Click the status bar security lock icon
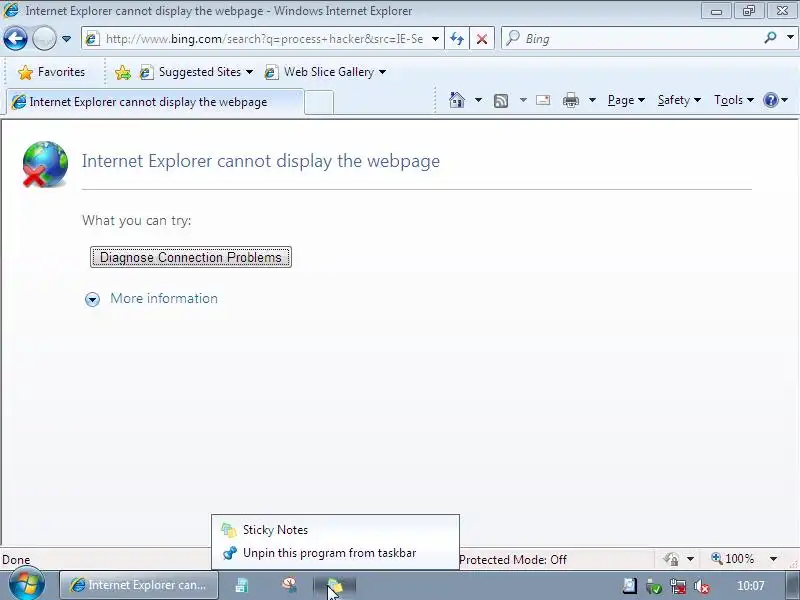This screenshot has width=800, height=600. 671,559
